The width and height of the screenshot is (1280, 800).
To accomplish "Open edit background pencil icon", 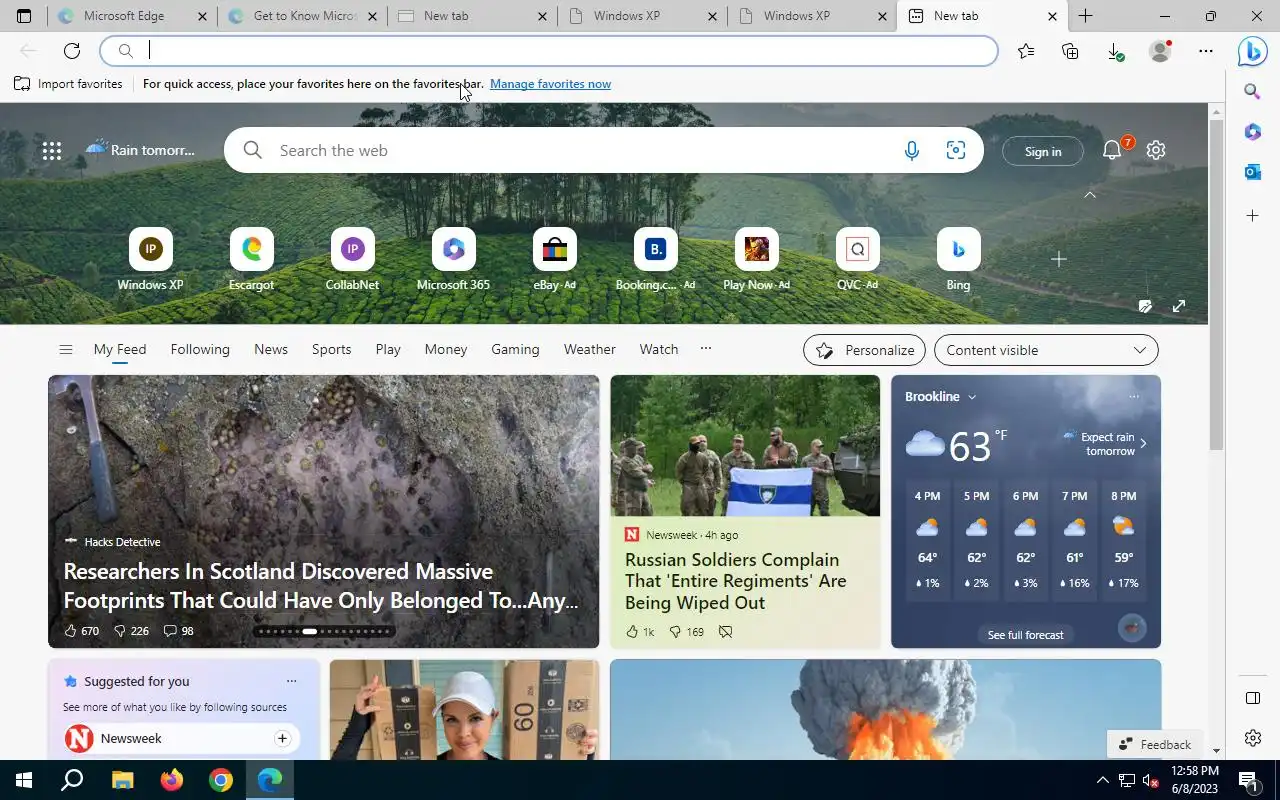I will (x=1145, y=306).
